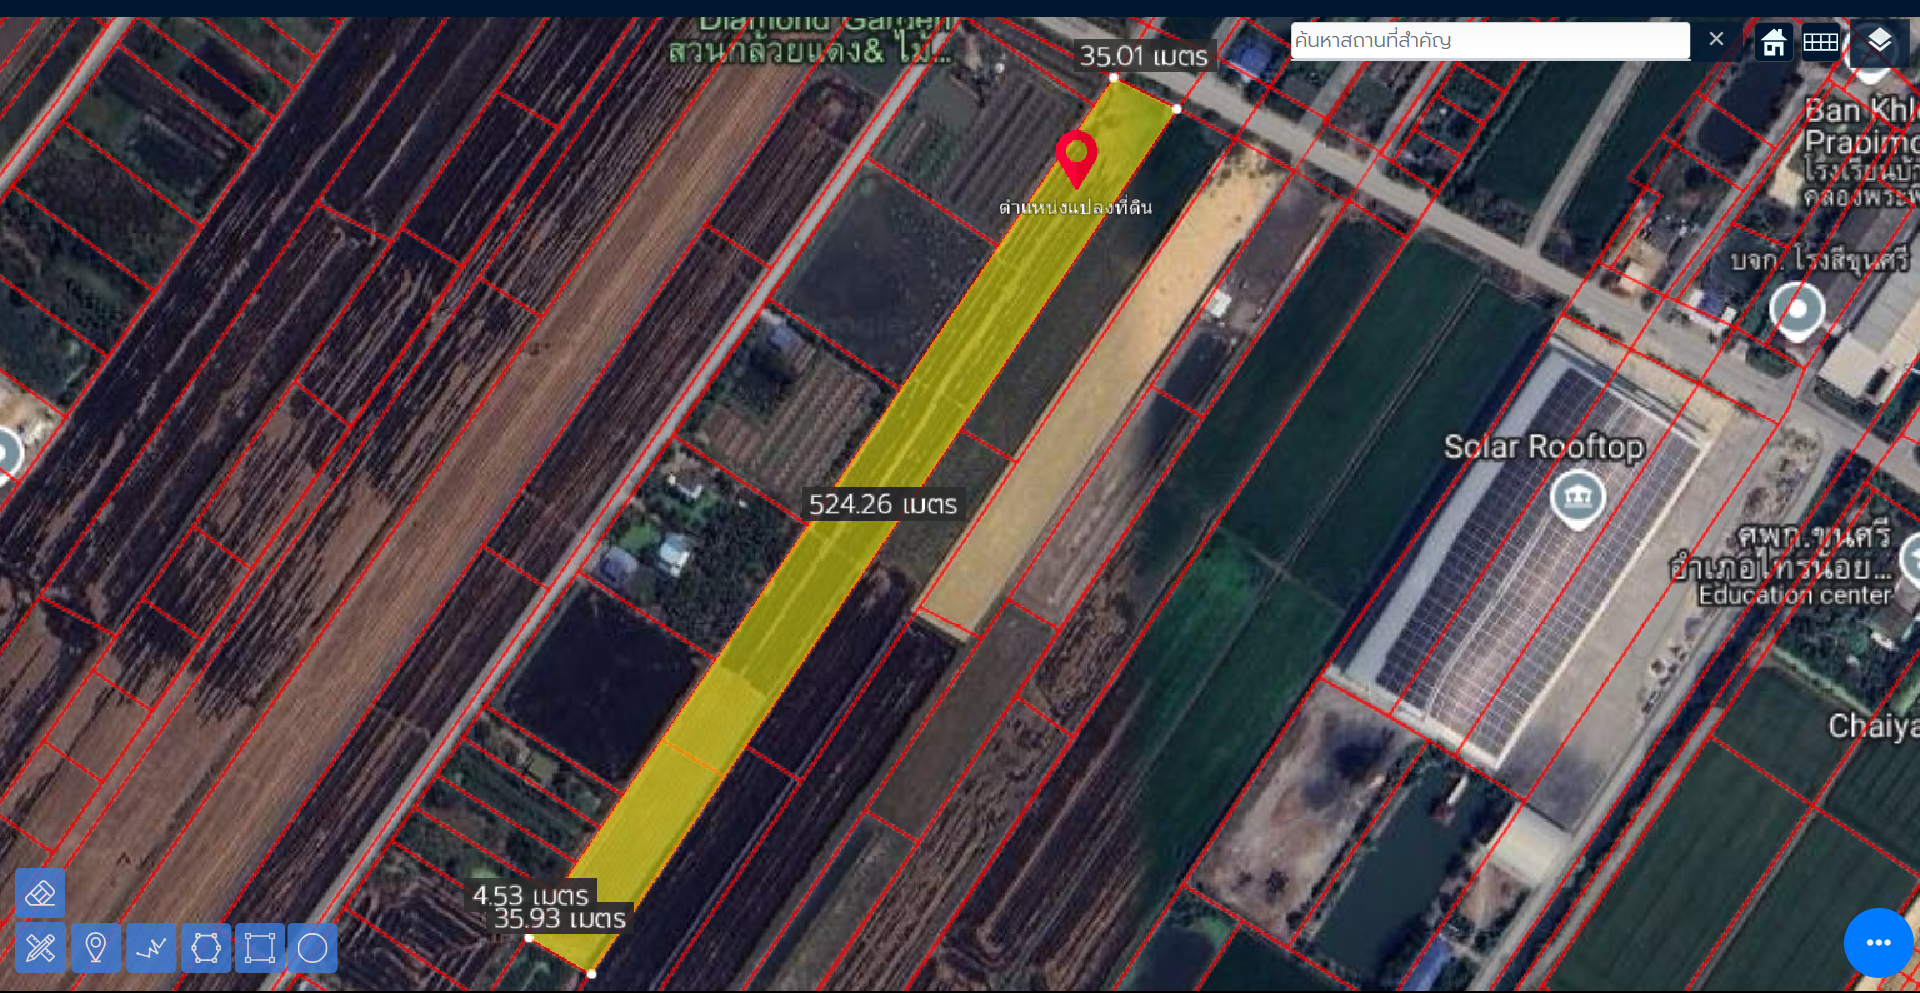Viewport: 1920px width, 993px height.
Task: Click the home icon button
Action: click(1773, 42)
